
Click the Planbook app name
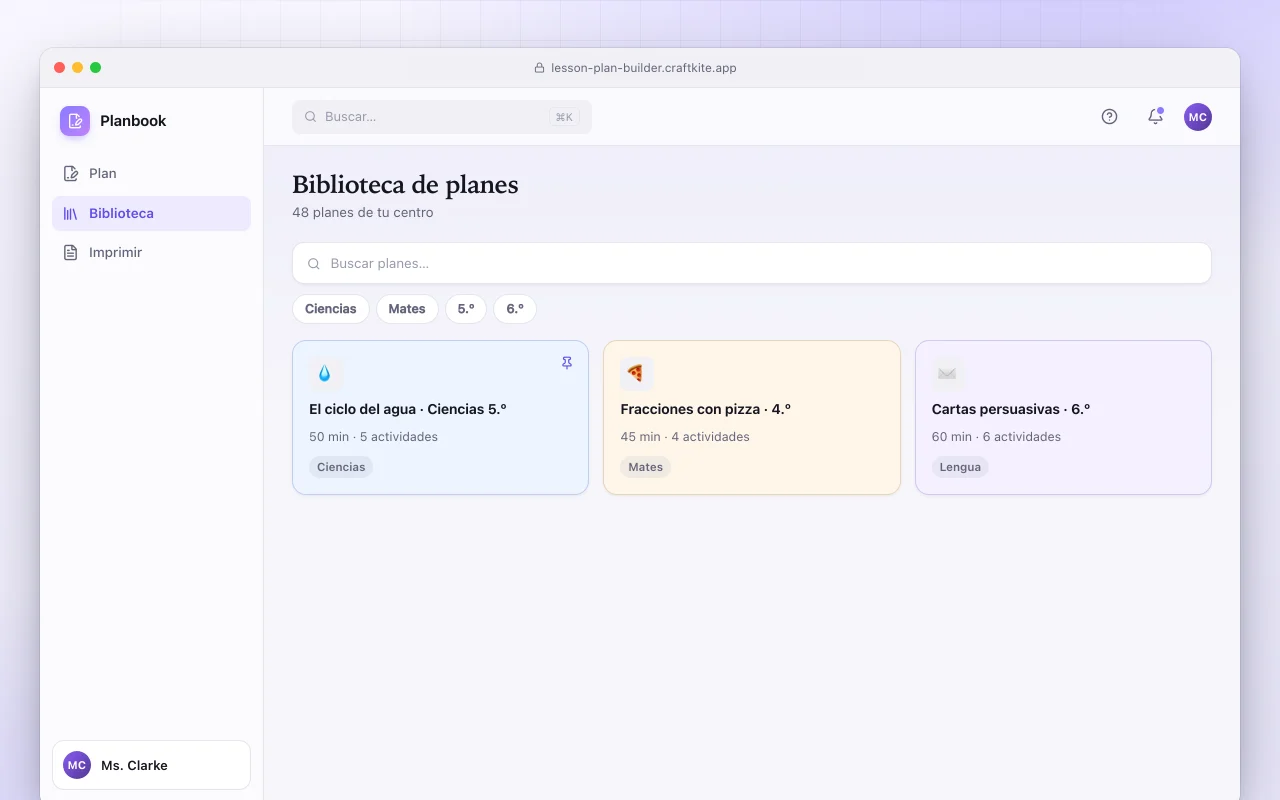coord(133,121)
